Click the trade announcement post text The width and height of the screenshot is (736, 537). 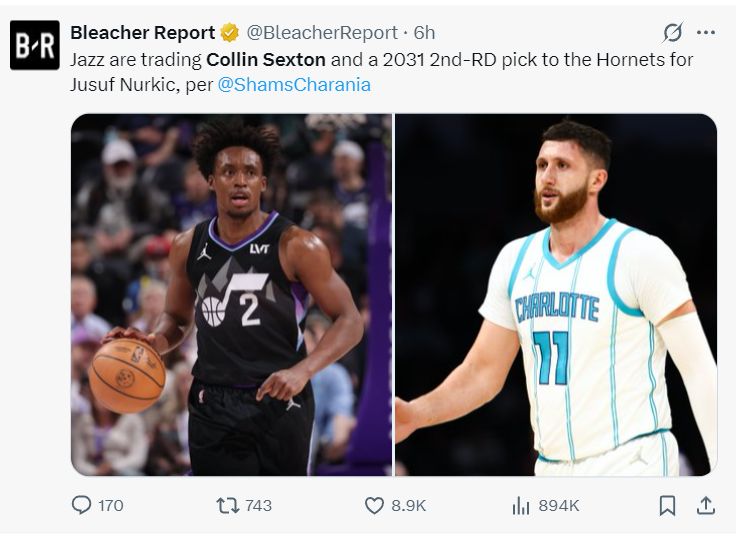(x=380, y=60)
